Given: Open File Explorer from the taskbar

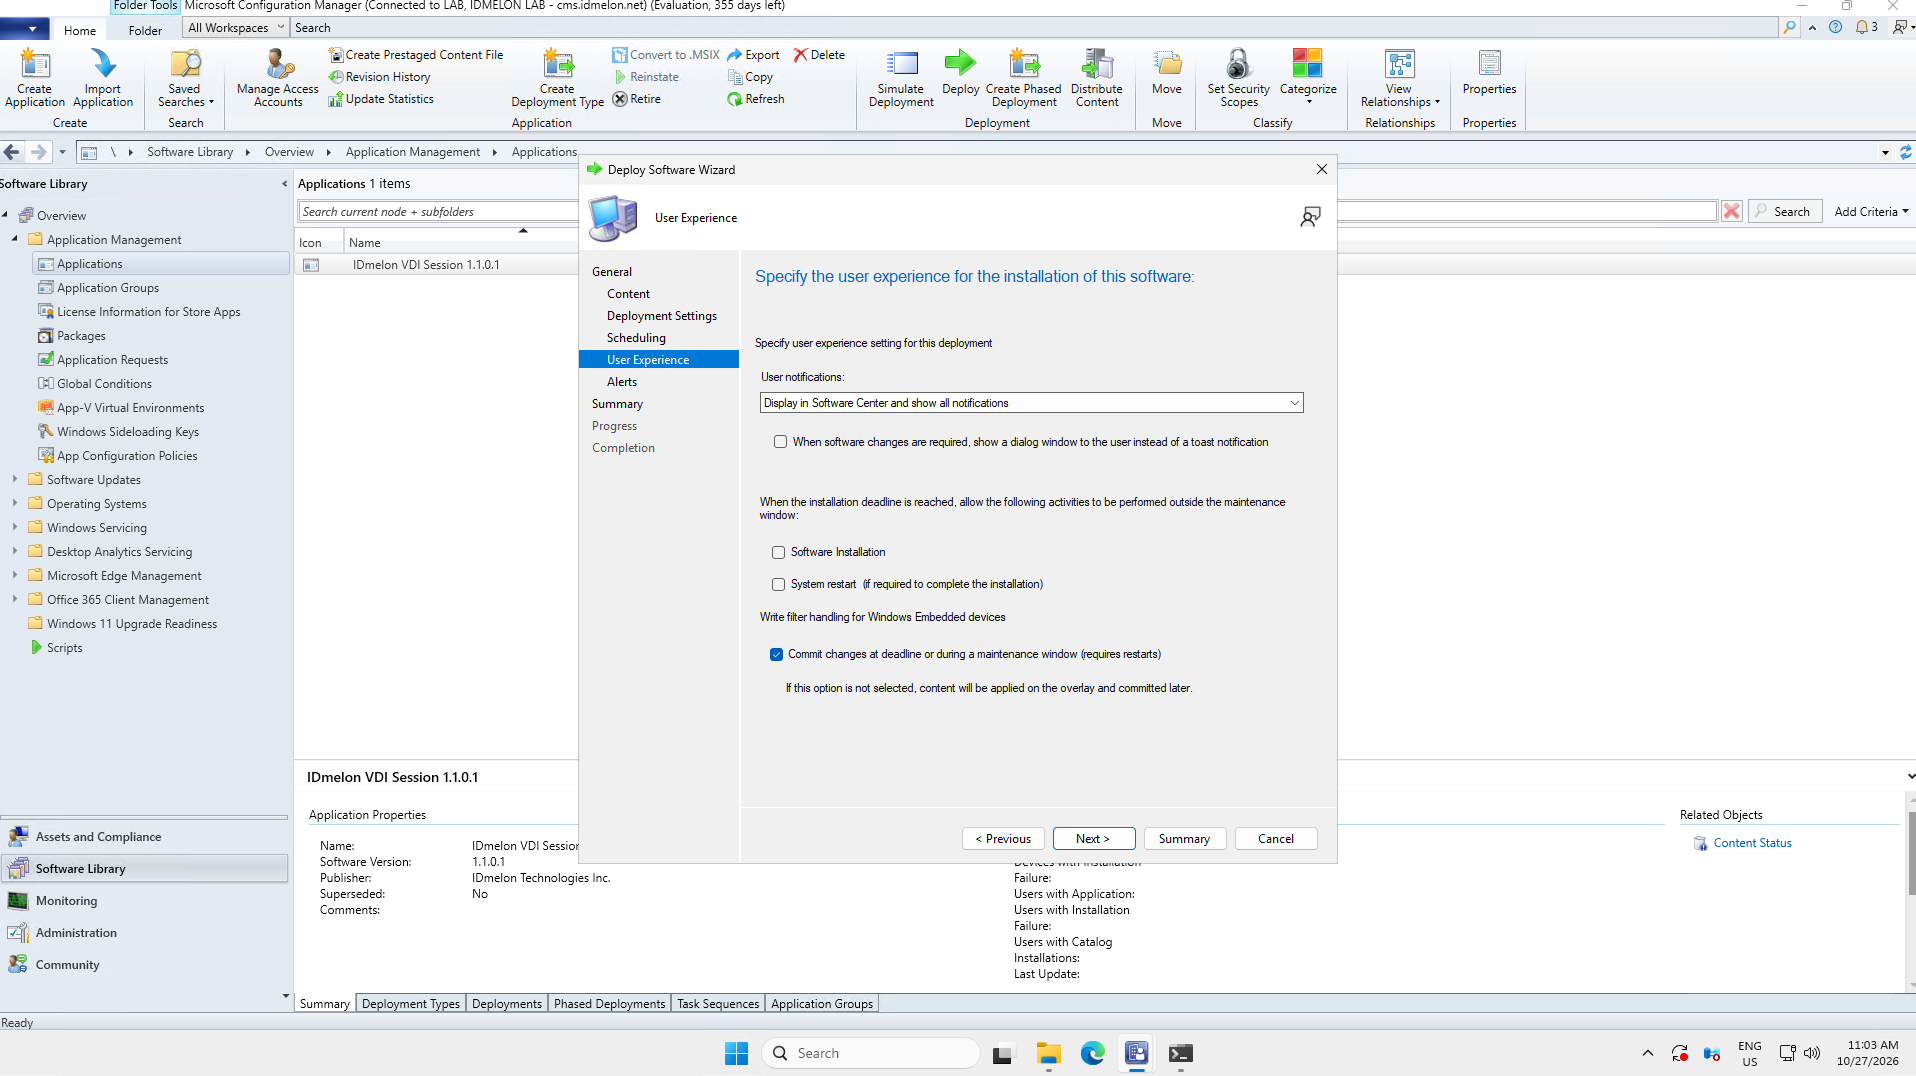Looking at the screenshot, I should point(1048,1053).
